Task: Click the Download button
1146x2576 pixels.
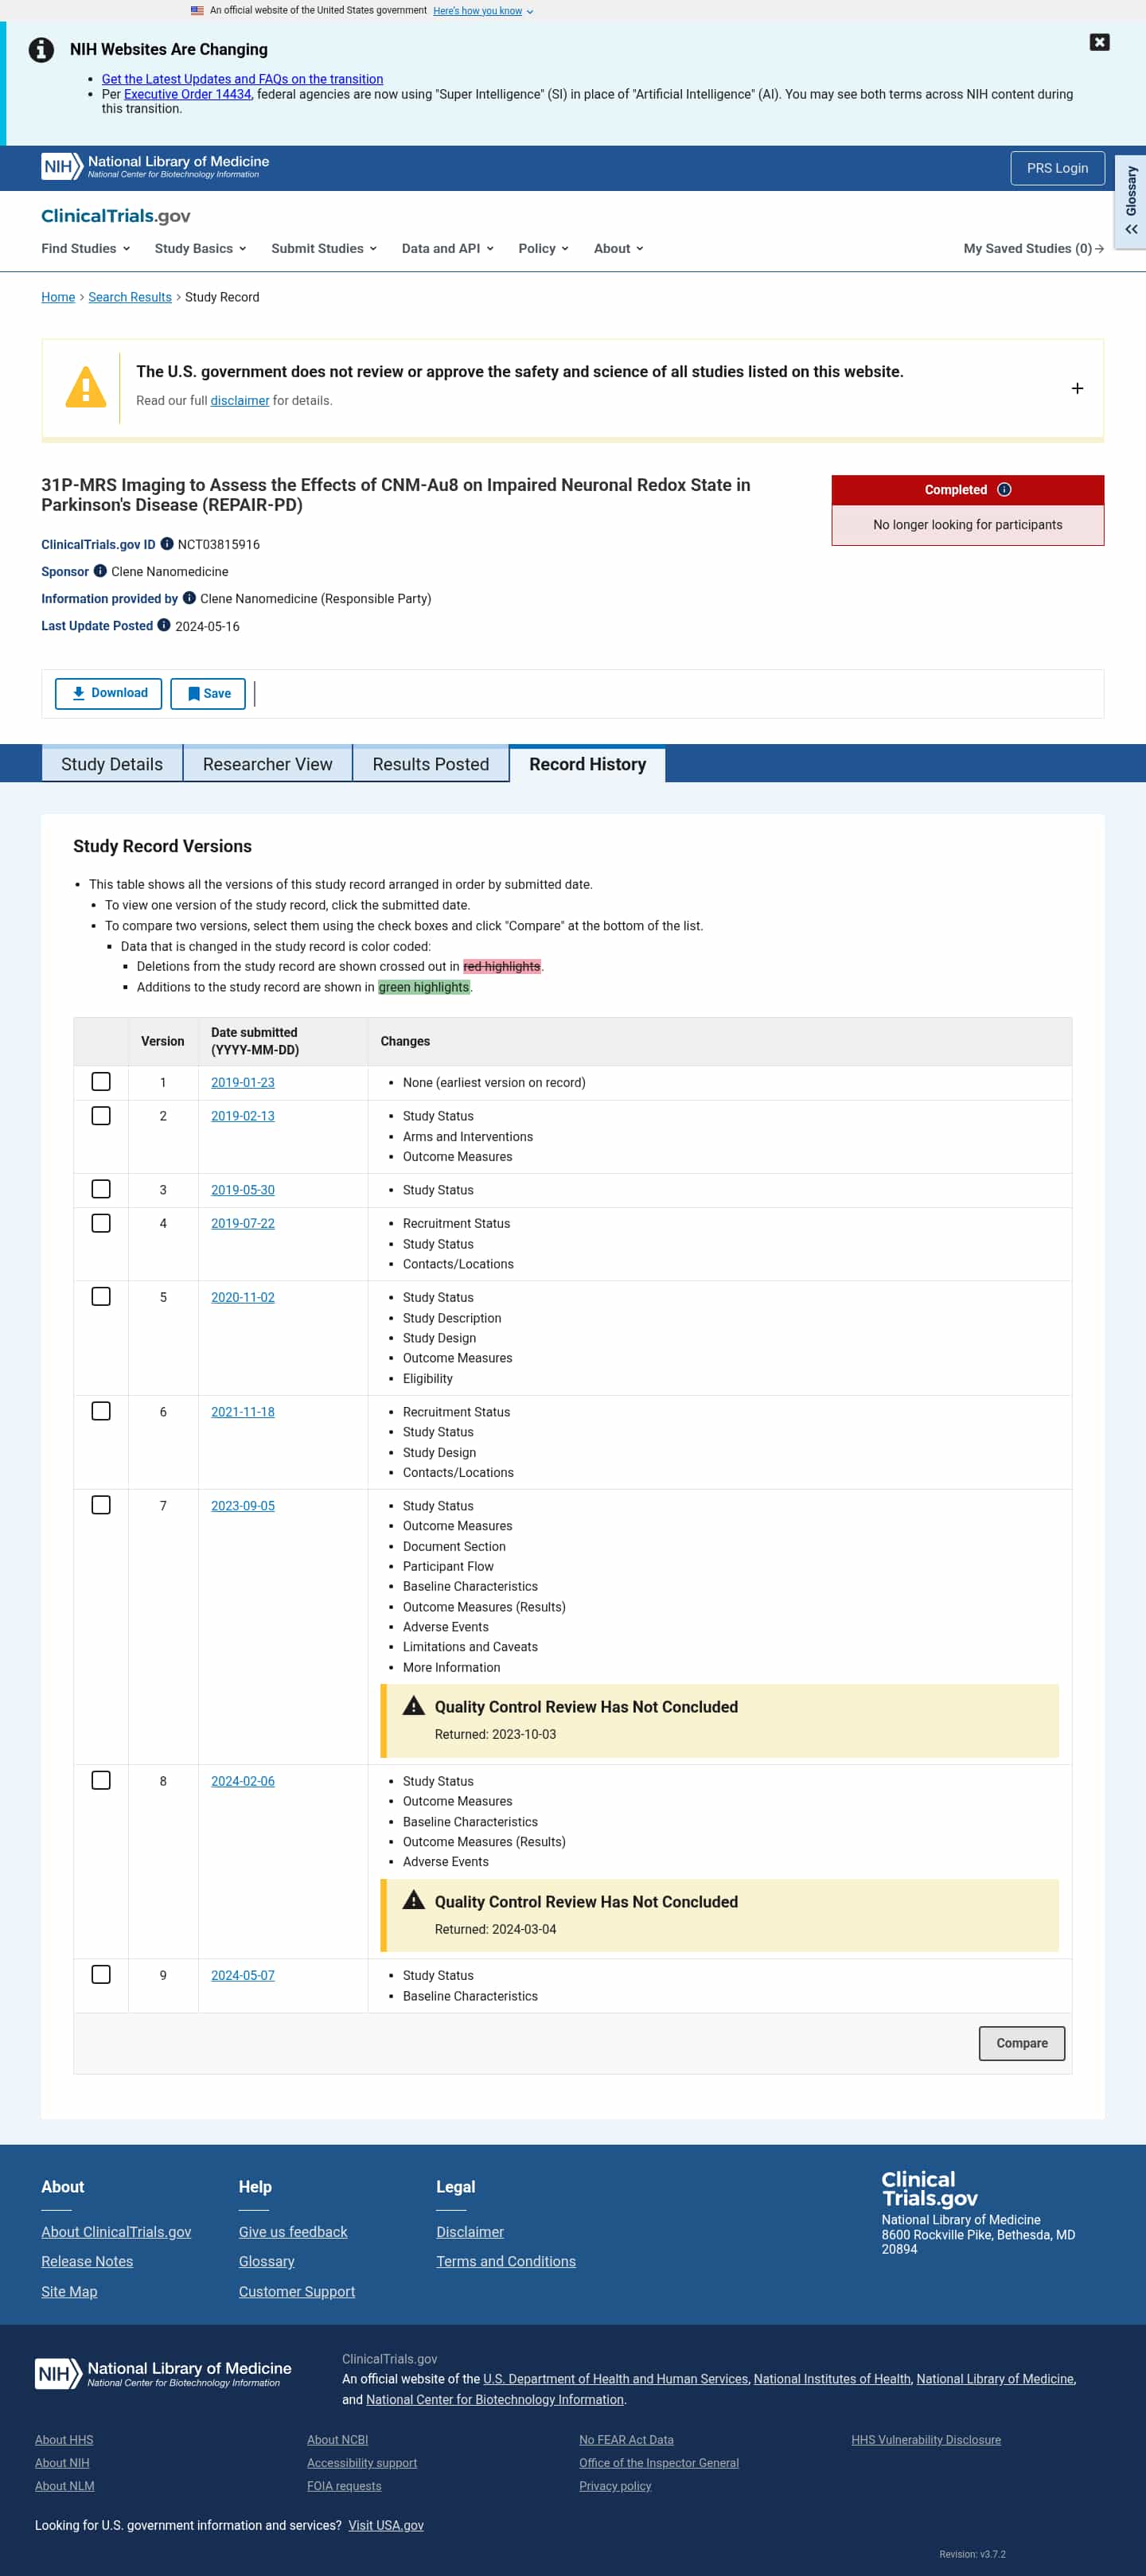Action: tap(108, 693)
